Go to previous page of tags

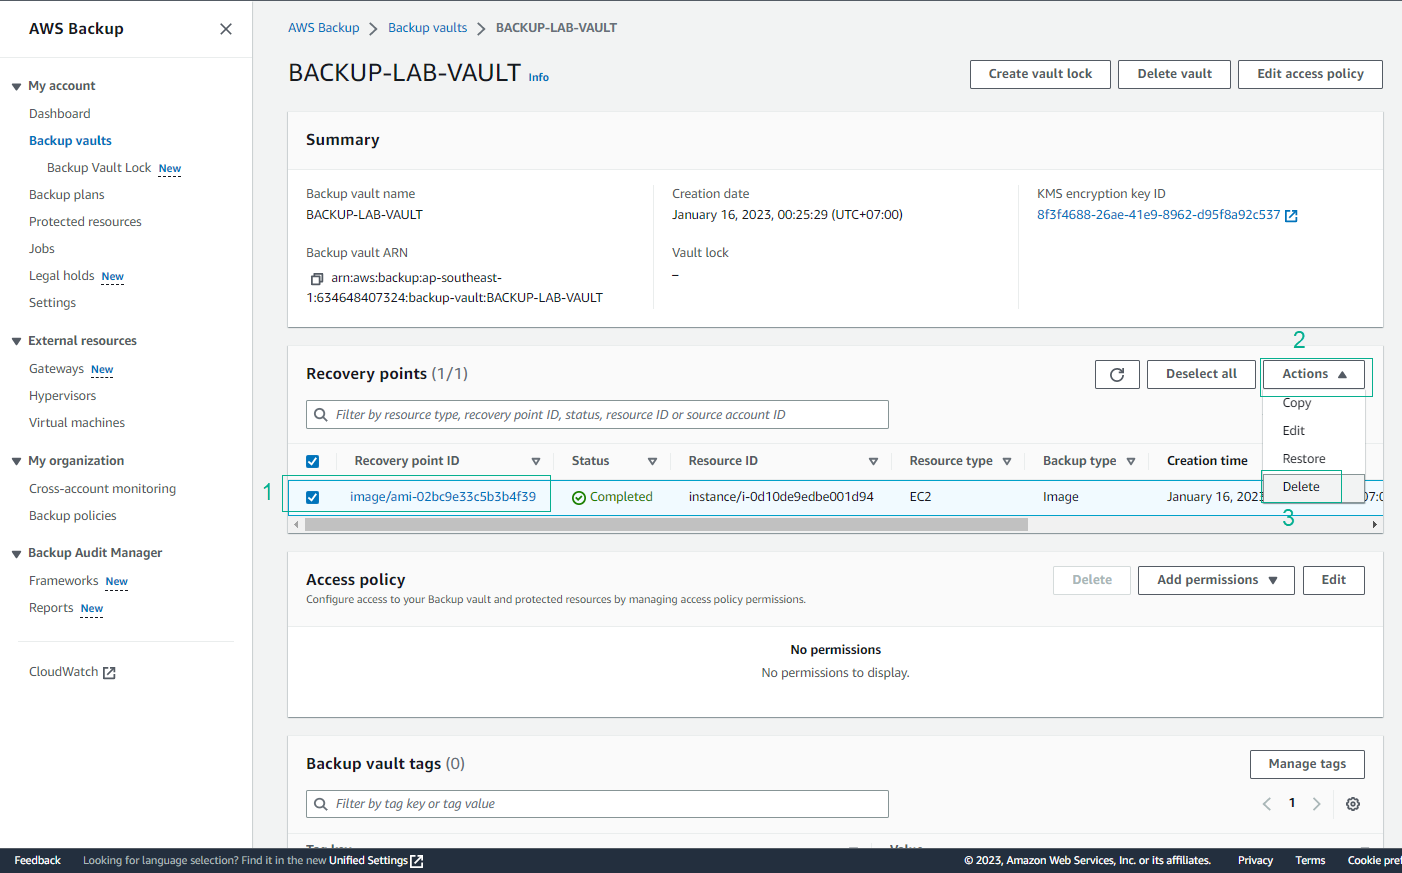[x=1267, y=804]
